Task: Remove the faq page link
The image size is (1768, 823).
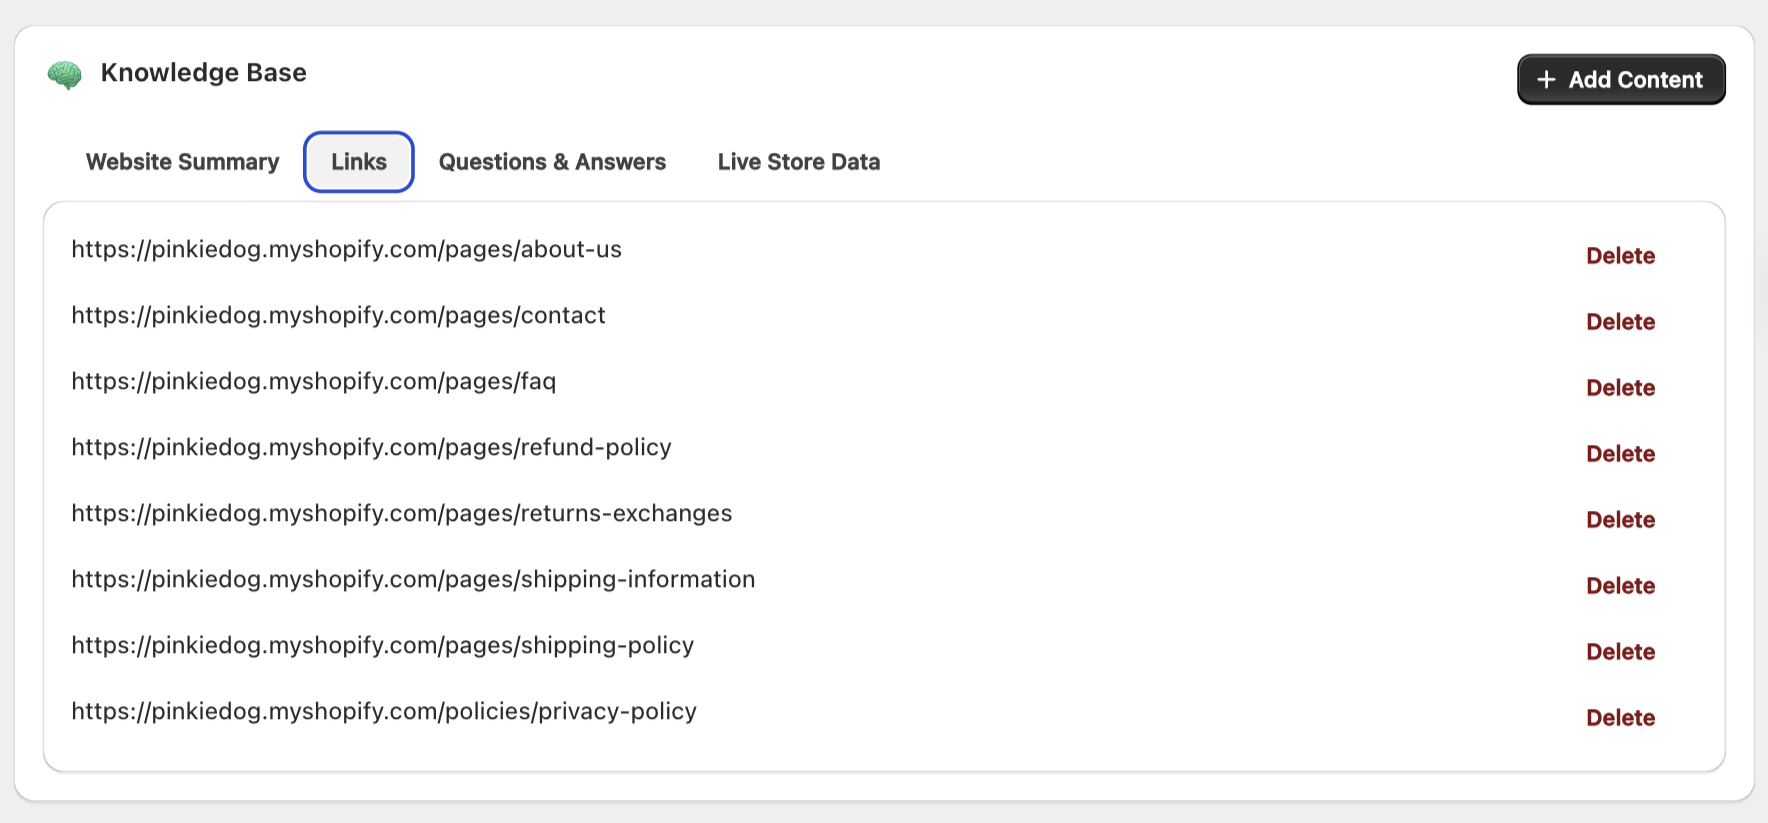Action: [1620, 388]
